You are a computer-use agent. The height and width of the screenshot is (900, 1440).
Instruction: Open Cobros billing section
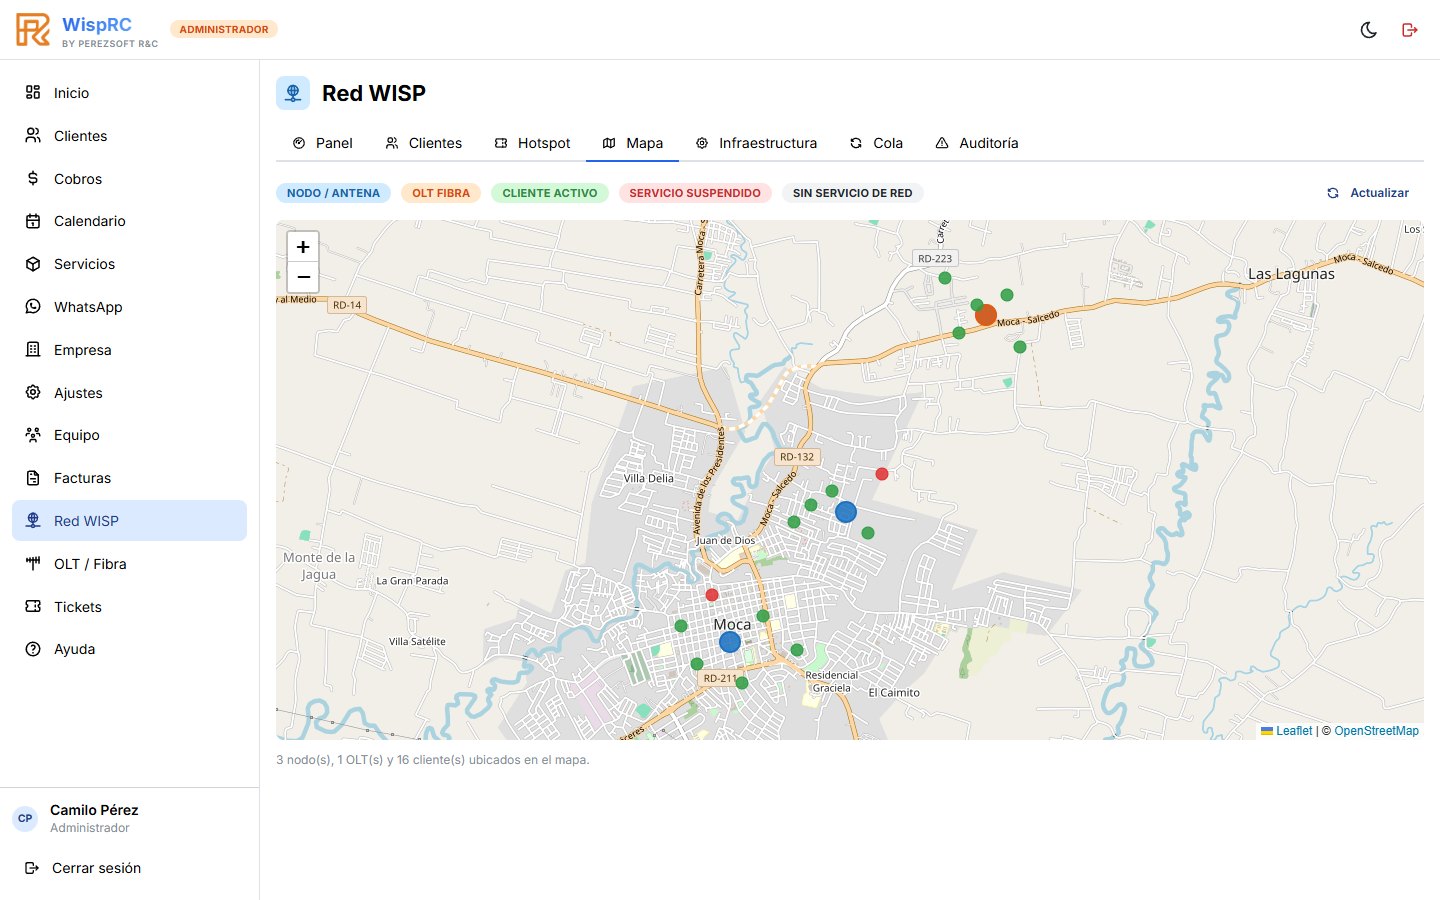pos(129,179)
